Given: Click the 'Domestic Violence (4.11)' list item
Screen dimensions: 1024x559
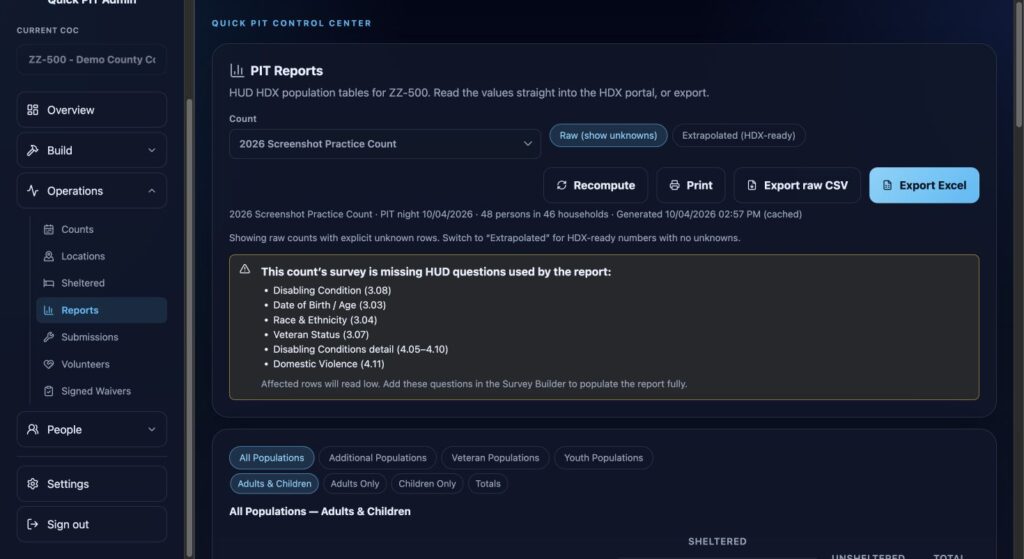Looking at the screenshot, I should point(328,364).
